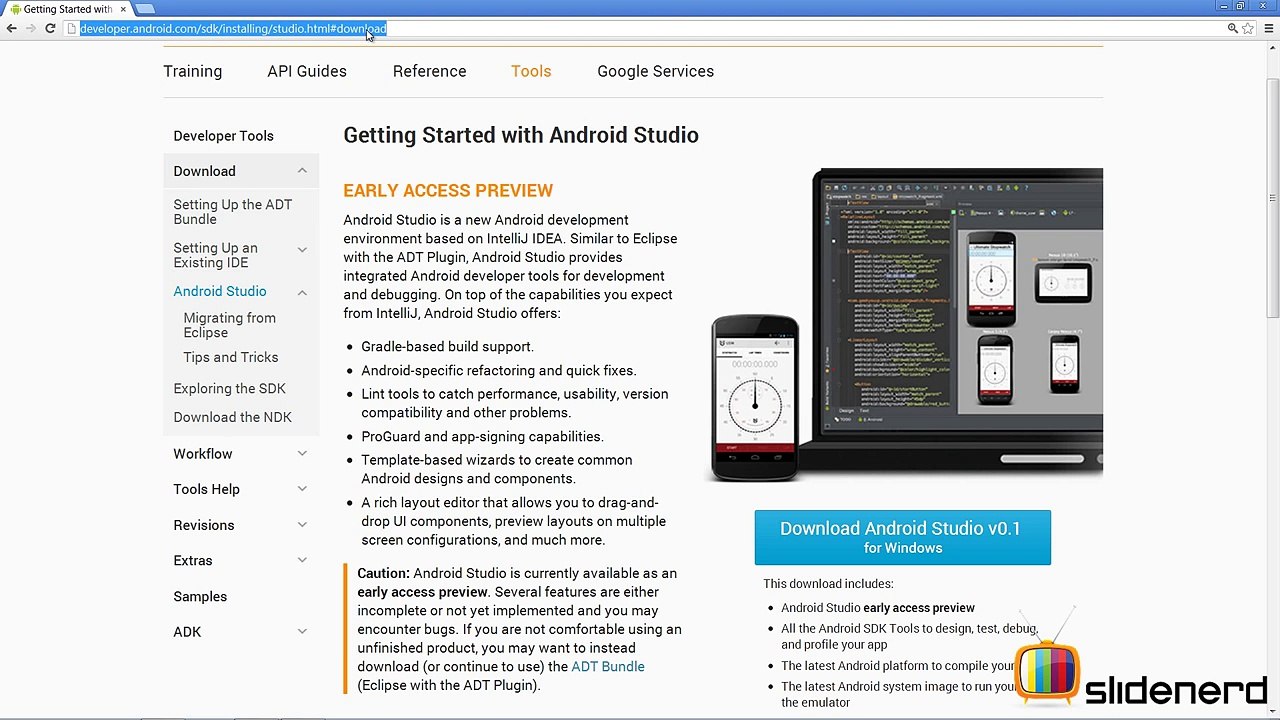
Task: Click the zoom magnifier icon in the address bar
Action: (1233, 29)
